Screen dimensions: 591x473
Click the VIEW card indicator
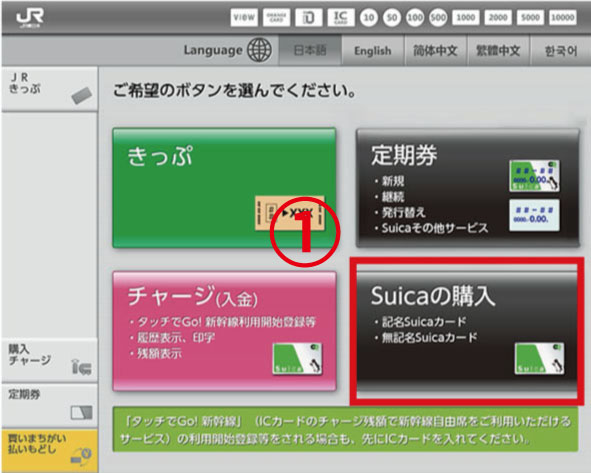pos(244,17)
